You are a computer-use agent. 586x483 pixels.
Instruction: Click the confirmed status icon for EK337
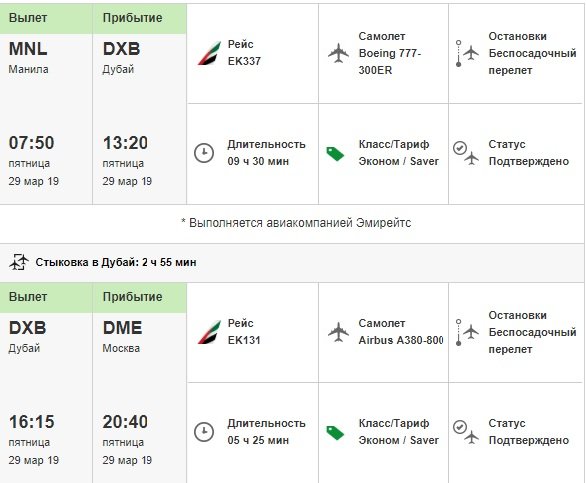tap(466, 153)
